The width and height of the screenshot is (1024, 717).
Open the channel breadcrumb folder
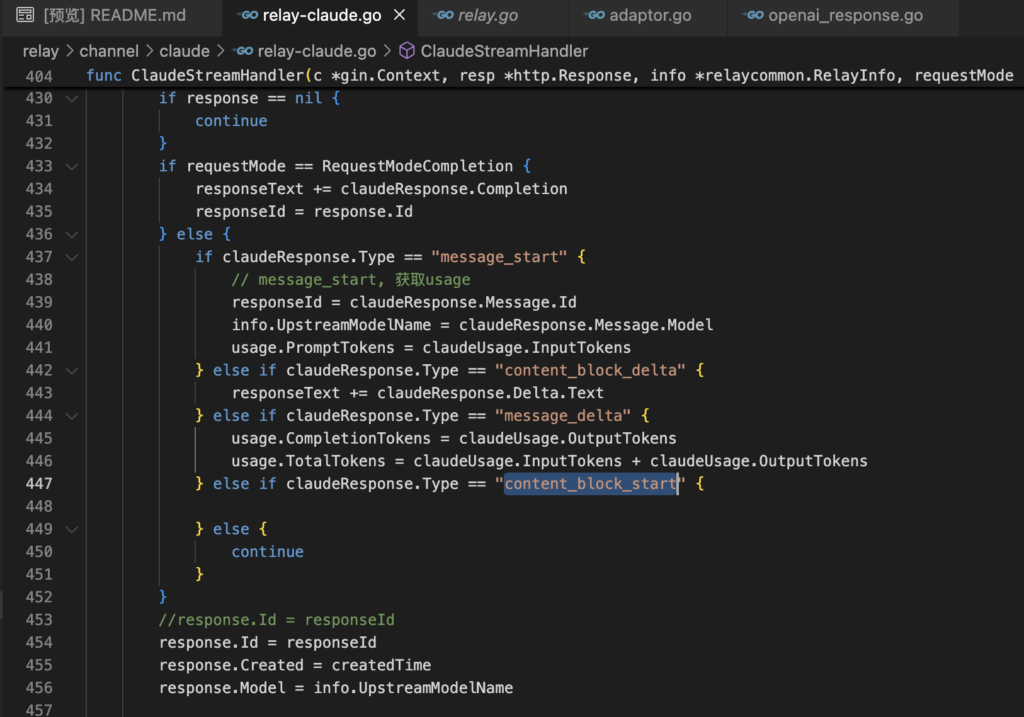click(109, 51)
